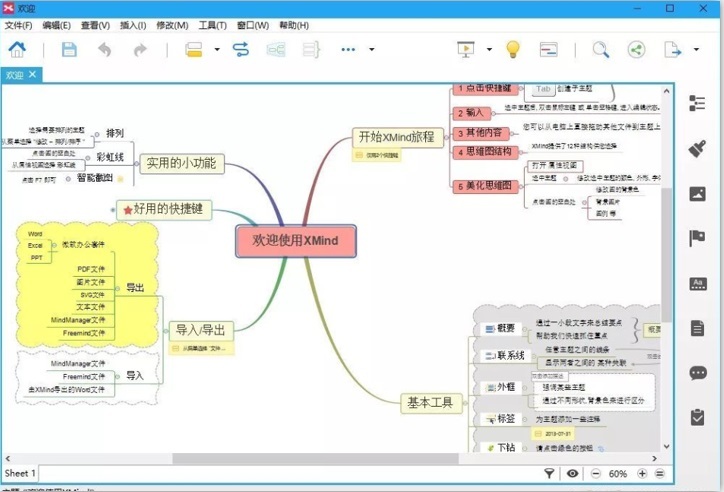Collapse the 实用的小功能 branch toggle
The height and width of the screenshot is (492, 724).
pos(137,163)
